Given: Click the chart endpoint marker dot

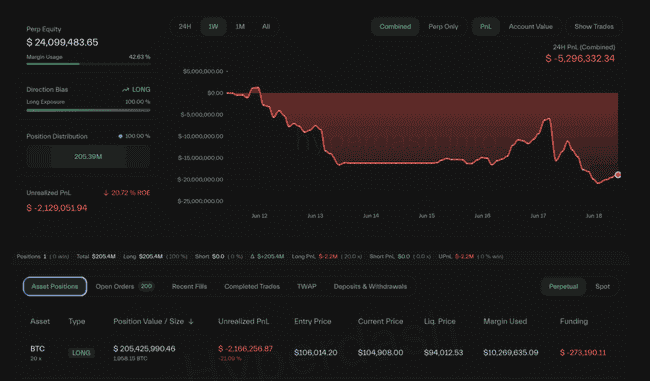Looking at the screenshot, I should point(618,175).
